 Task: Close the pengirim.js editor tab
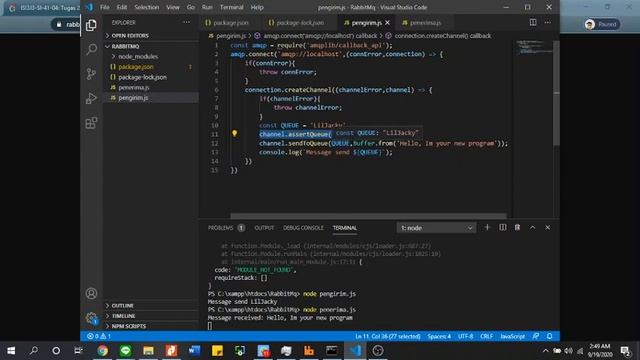tap(387, 22)
